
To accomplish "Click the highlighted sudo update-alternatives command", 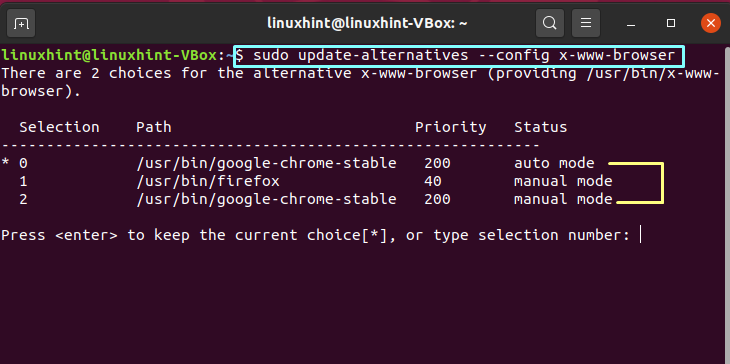I will [x=459, y=56].
